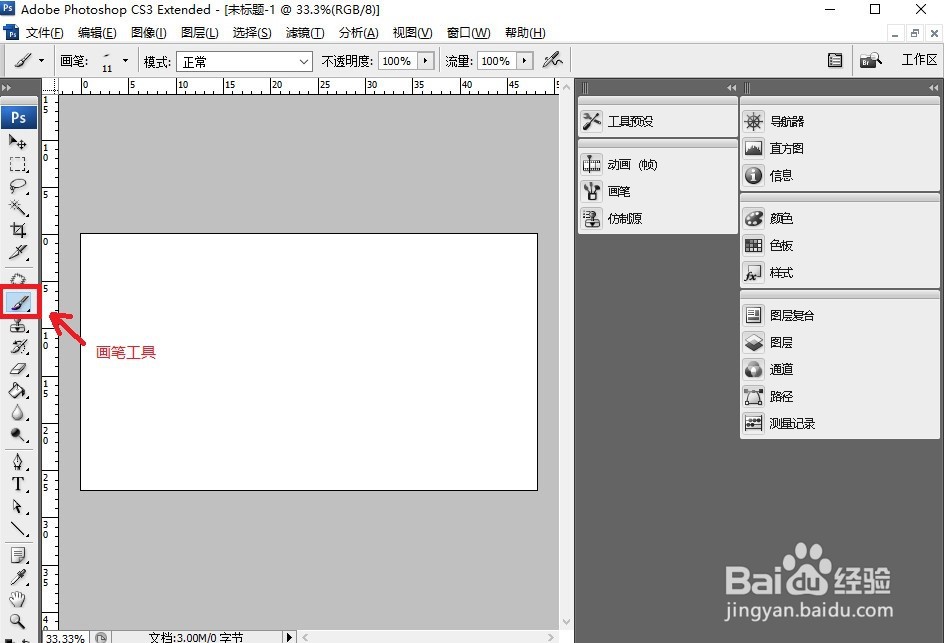Select the Type tool
The image size is (944, 643).
[x=17, y=484]
